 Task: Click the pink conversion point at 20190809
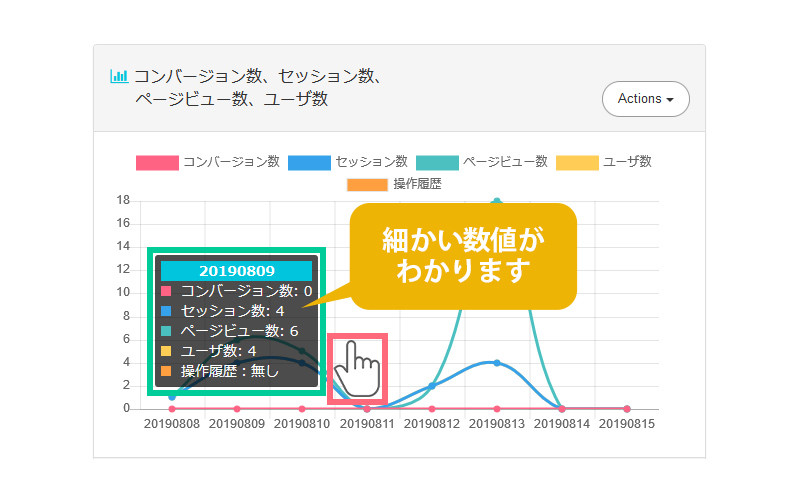pos(237,408)
